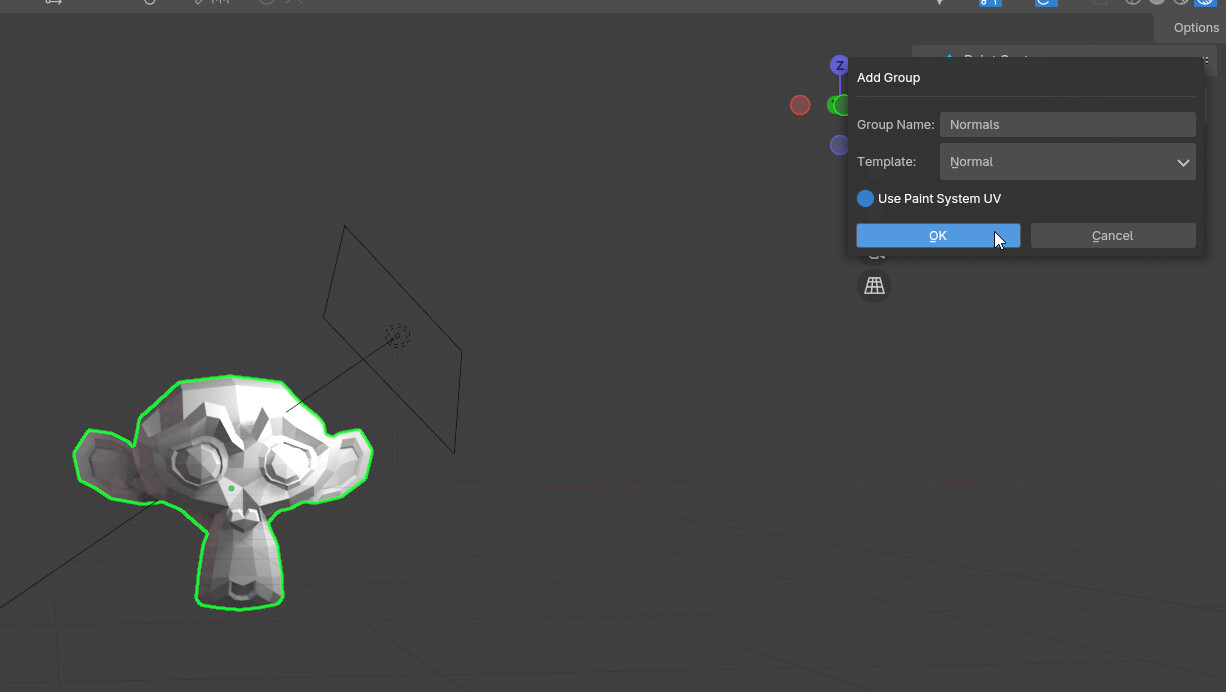Screen dimensions: 1226x692
Task: Cancel the Add Group dialog
Action: coord(1113,235)
